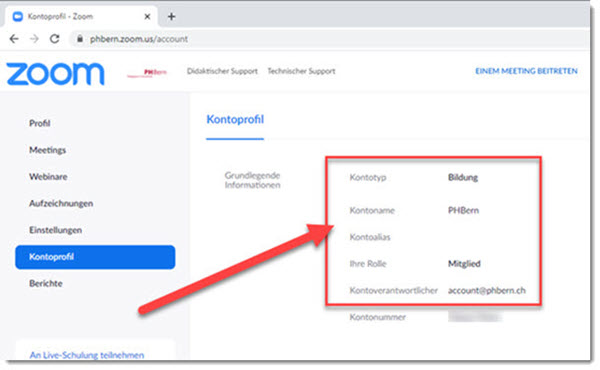Image resolution: width=600 pixels, height=370 pixels.
Task: Open Profil in the sidebar
Action: point(40,123)
